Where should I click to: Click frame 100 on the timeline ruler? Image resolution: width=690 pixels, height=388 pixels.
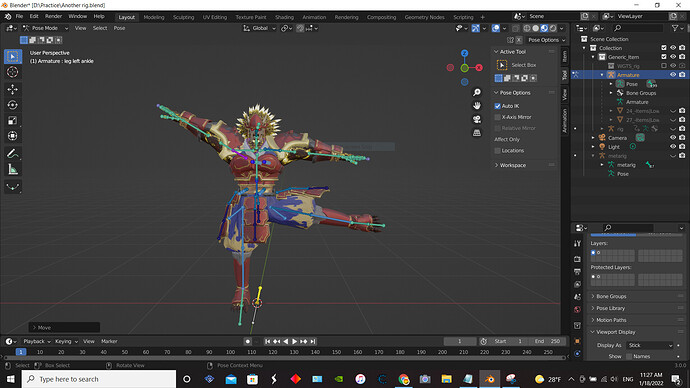click(x=230, y=352)
